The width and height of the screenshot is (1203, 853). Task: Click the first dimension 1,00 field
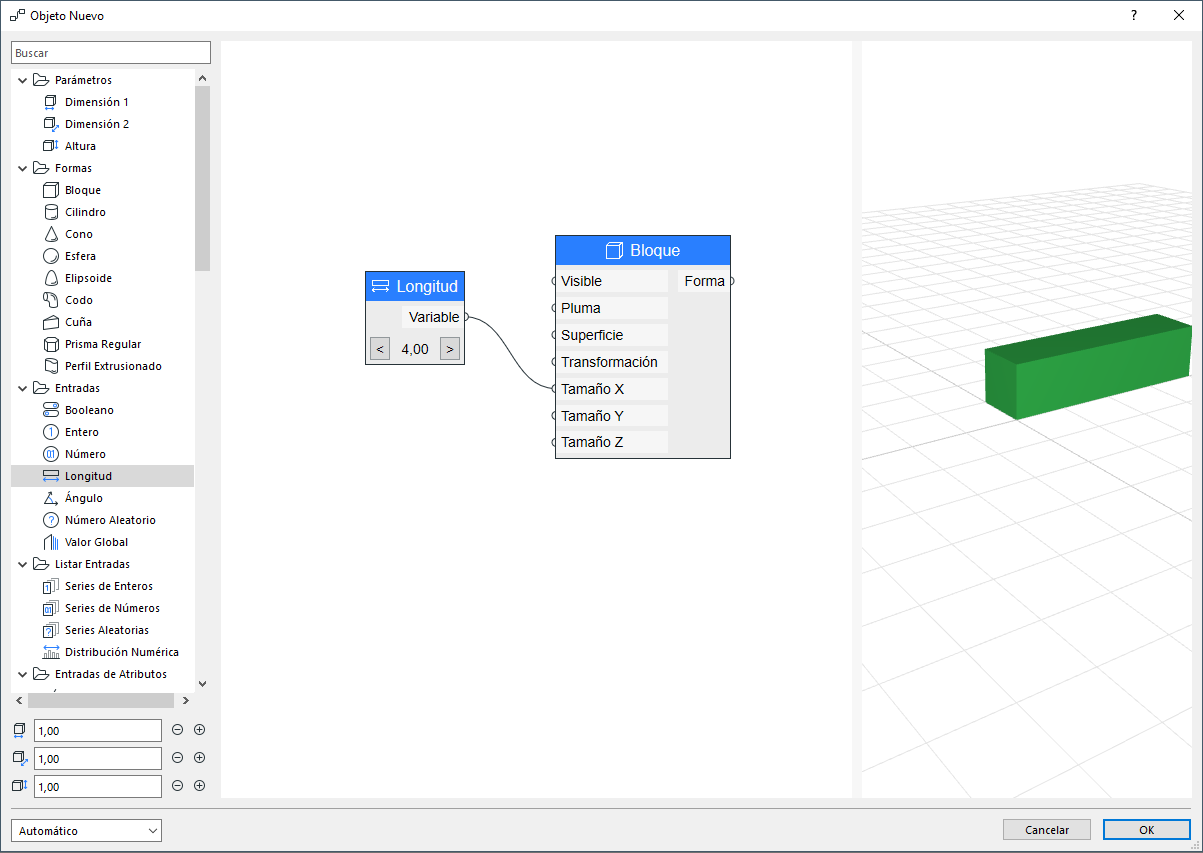point(98,731)
